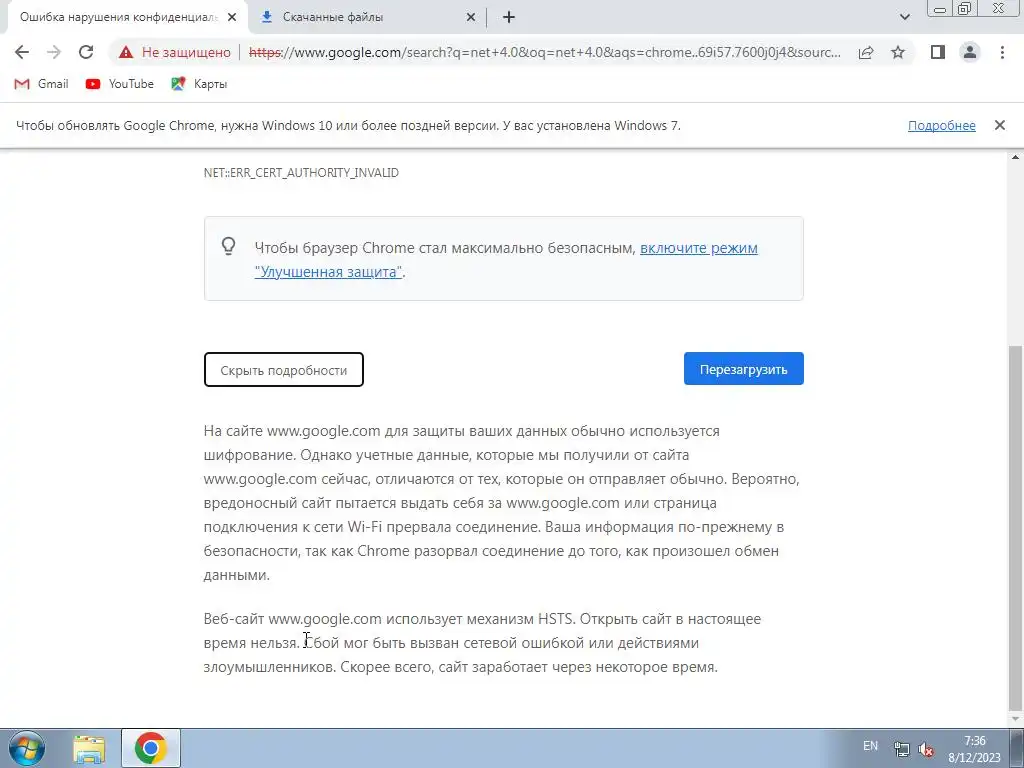Viewport: 1024px width, 768px height.
Task: Open Chrome three-dot menu
Action: coord(1002,52)
